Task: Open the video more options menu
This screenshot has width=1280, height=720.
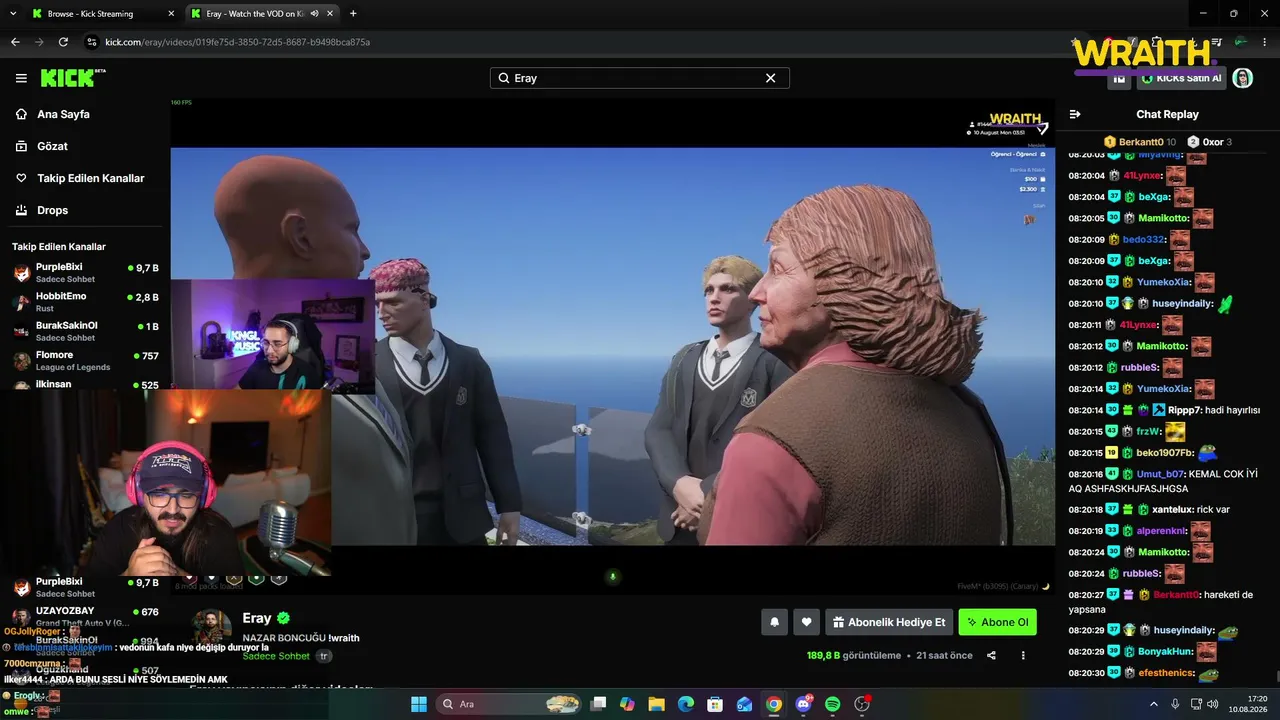Action: (x=1023, y=656)
